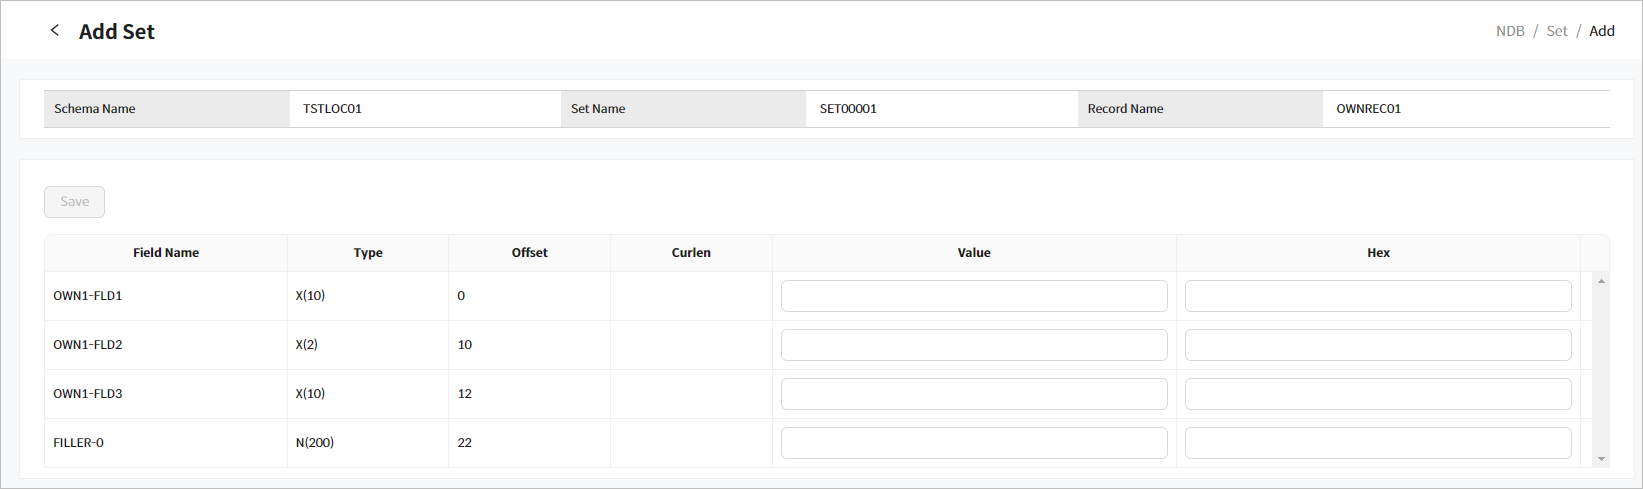Focus the Hex input for FILLER-0
Viewport: 1643px width, 489px height.
point(1377,443)
